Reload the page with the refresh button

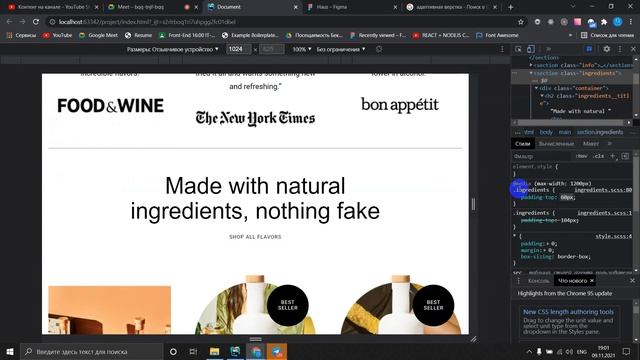(36, 22)
